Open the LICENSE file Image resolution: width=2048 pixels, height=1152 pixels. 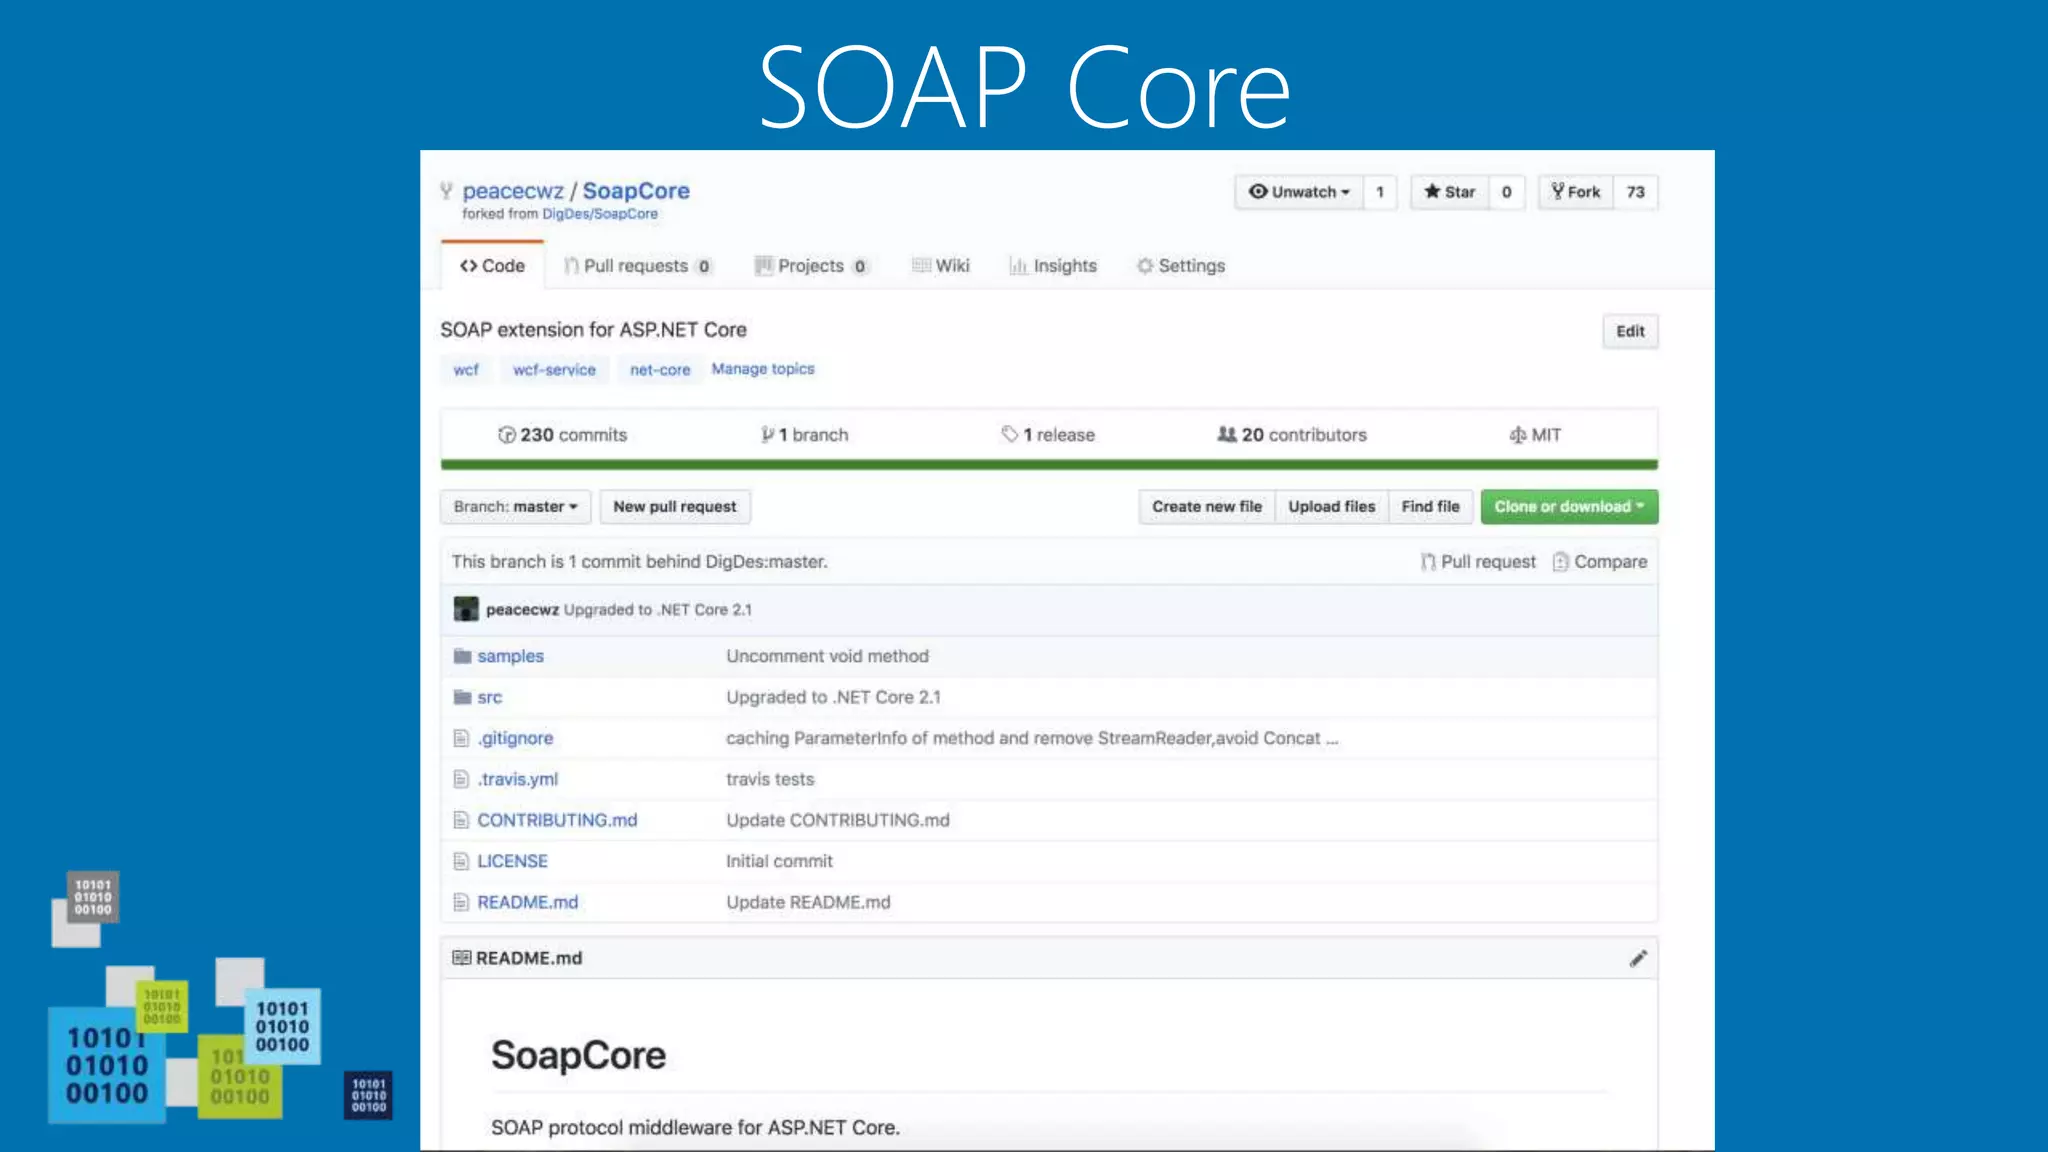click(512, 861)
